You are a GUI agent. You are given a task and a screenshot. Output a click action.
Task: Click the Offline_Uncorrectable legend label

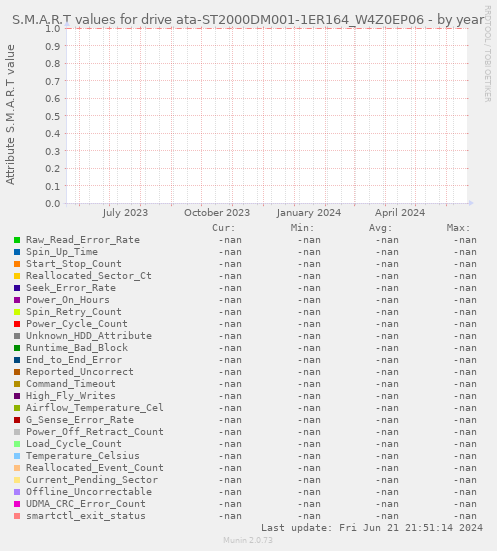coord(89,492)
